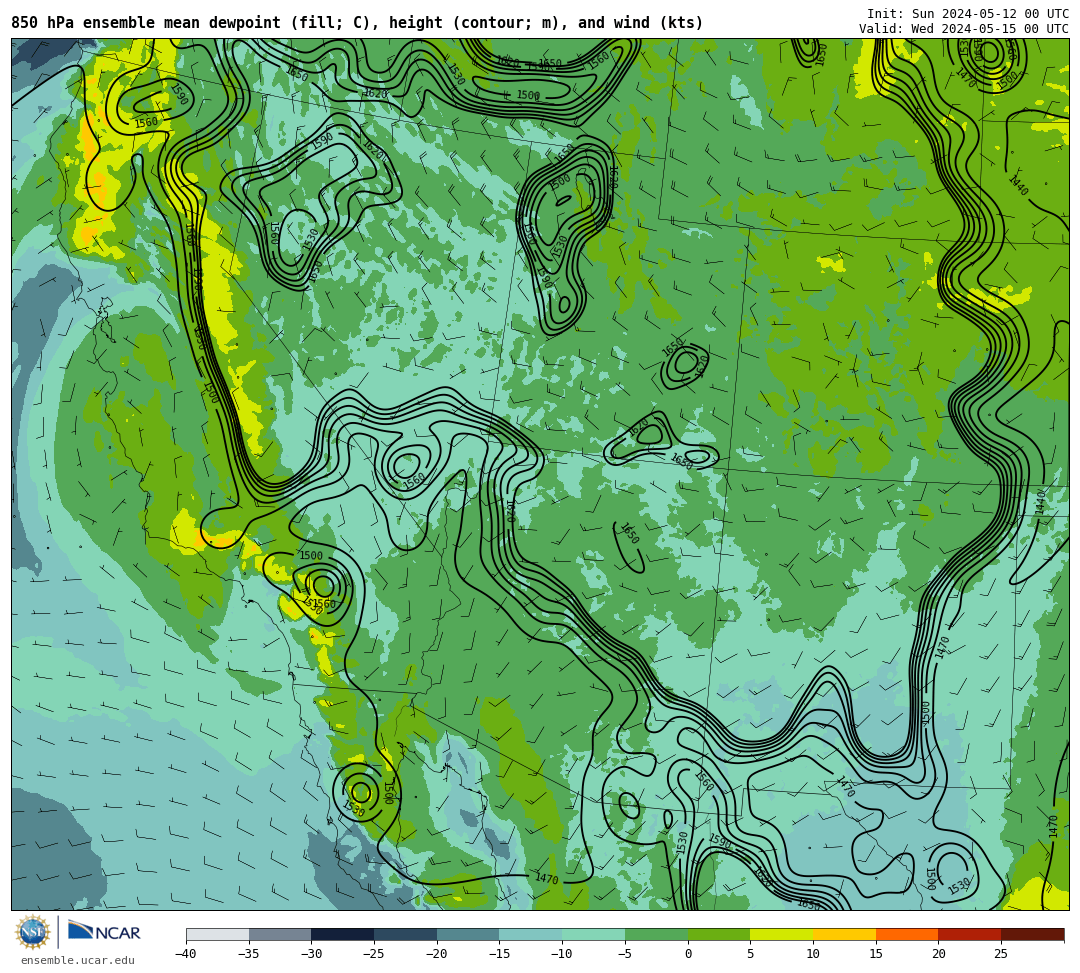Click the NSF logo emblem
Image resolution: width=1080 pixels, height=973 pixels.
pos(33,932)
